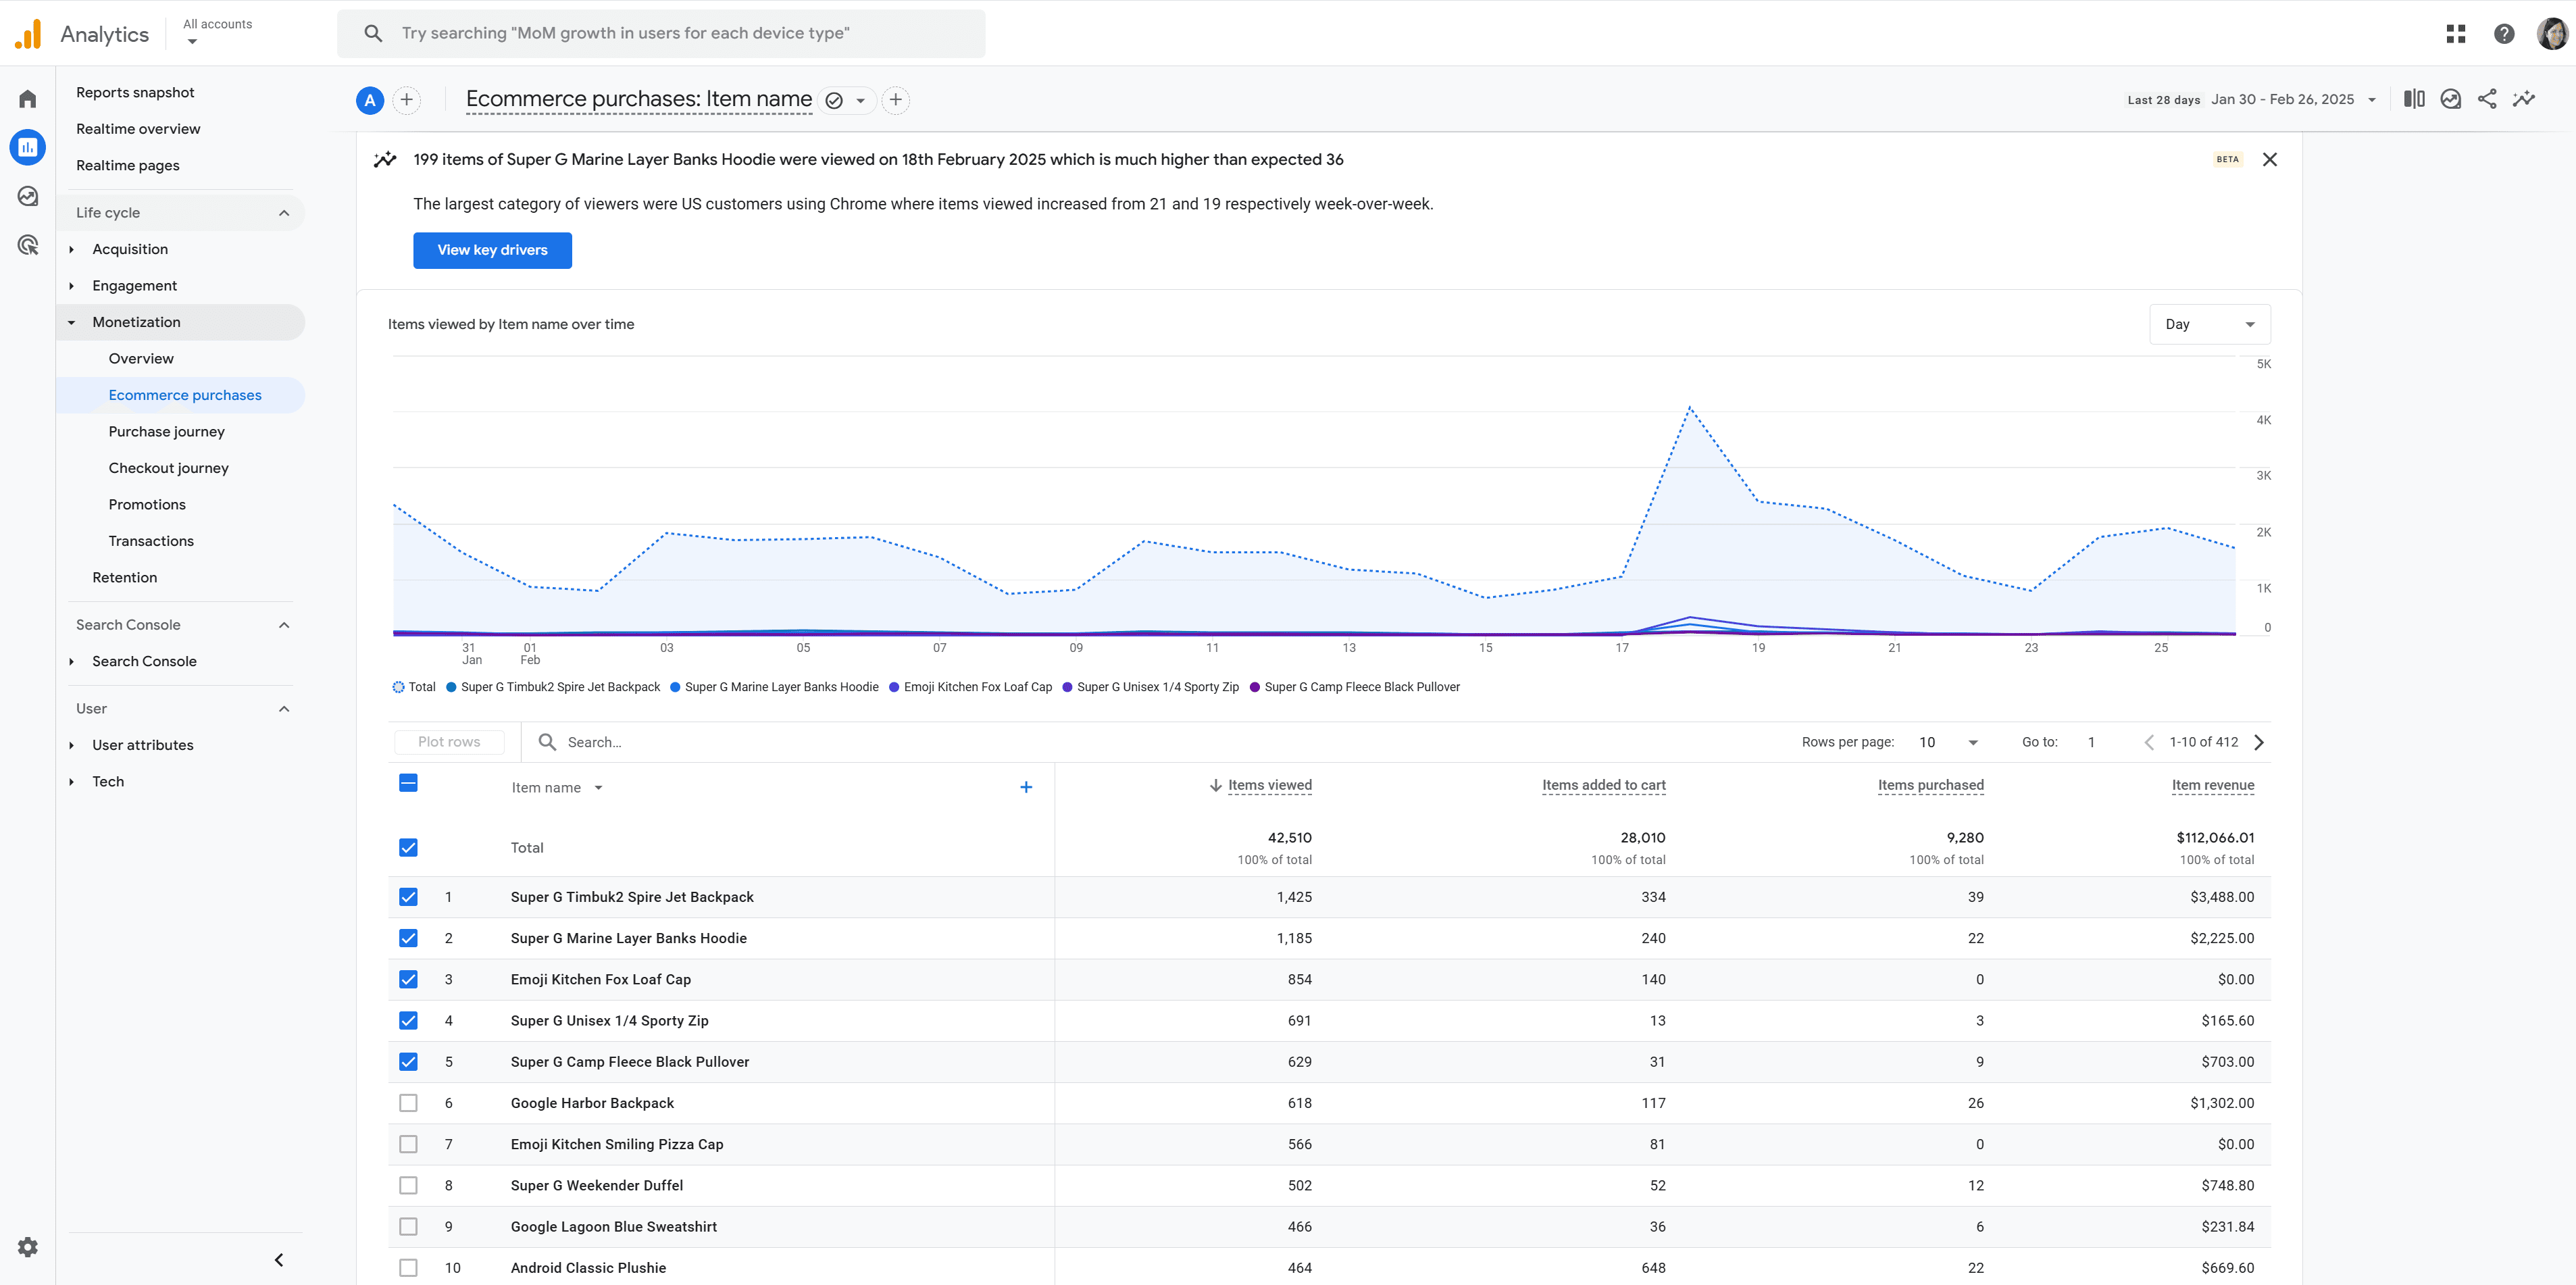The image size is (2576, 1285).
Task: Check the Super G Weekender Duffel row
Action: pos(408,1185)
